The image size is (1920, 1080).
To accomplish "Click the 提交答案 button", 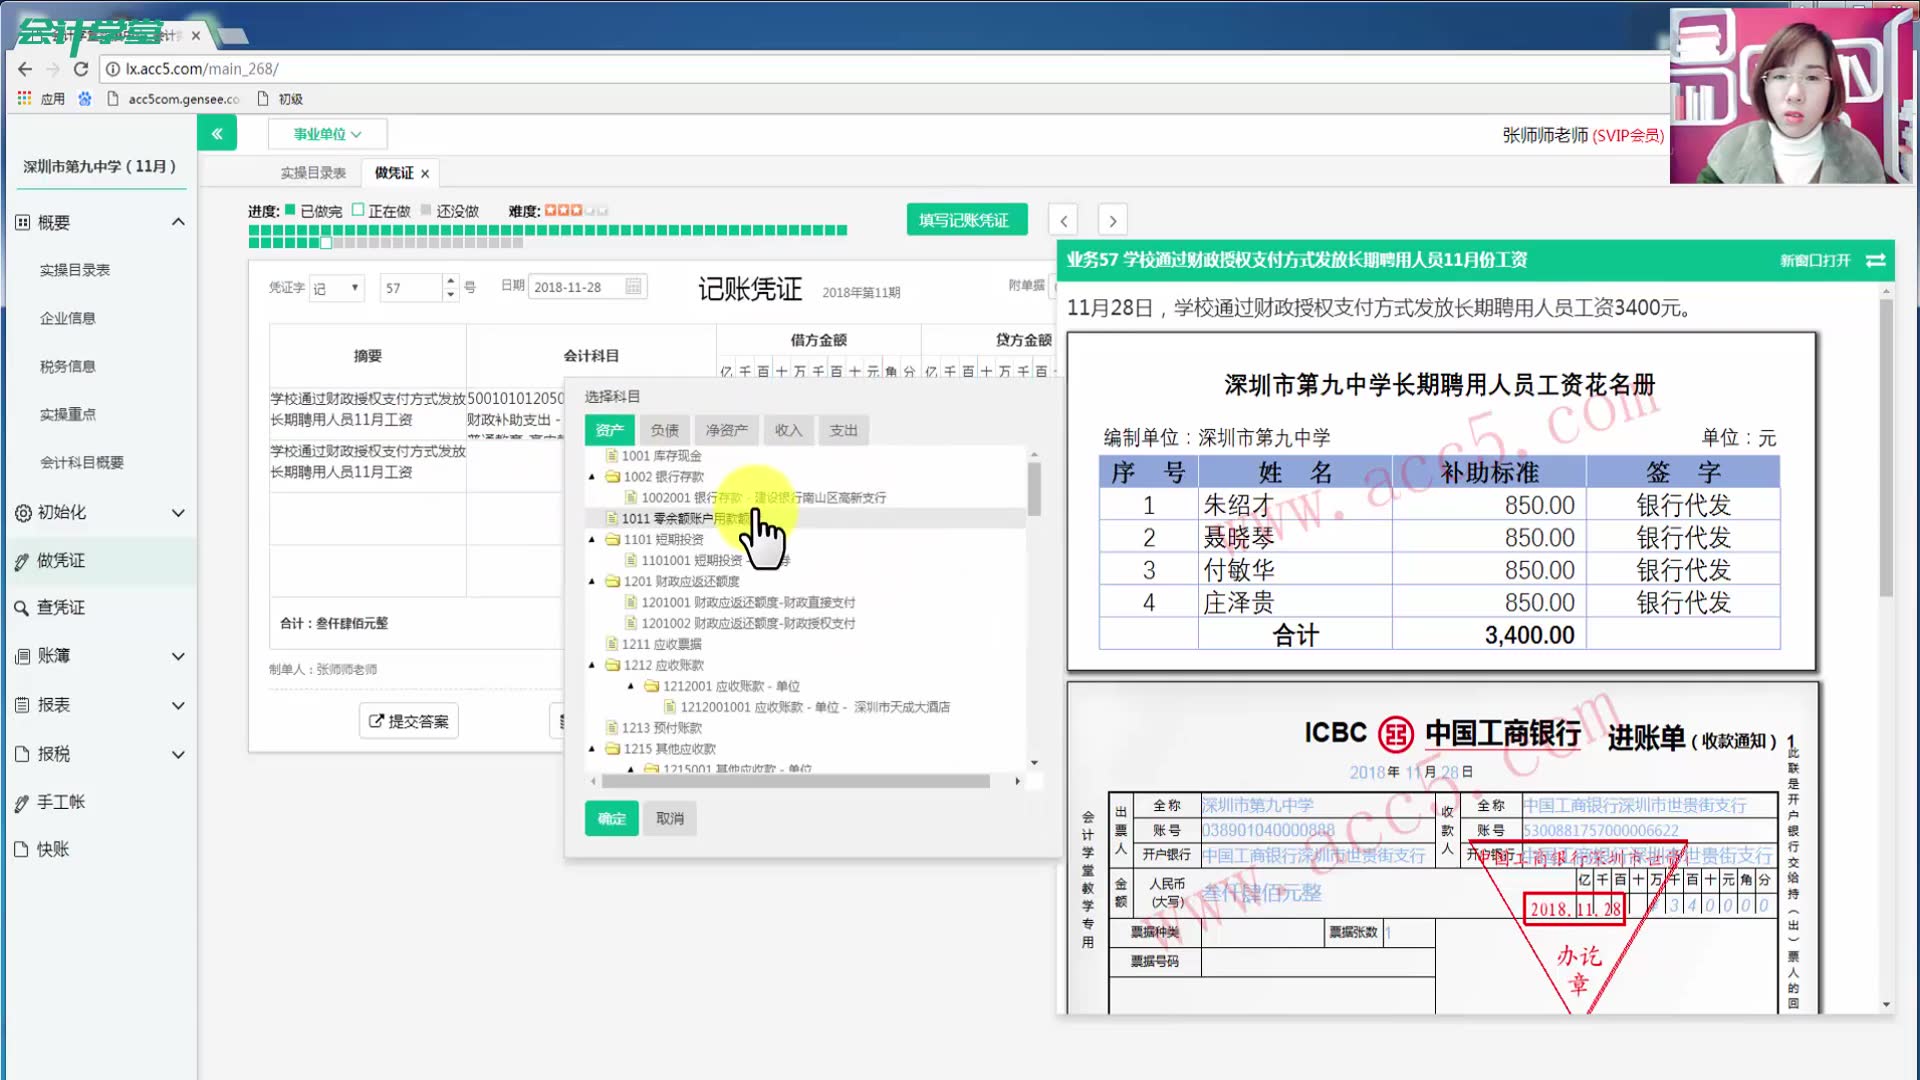I will tap(408, 721).
